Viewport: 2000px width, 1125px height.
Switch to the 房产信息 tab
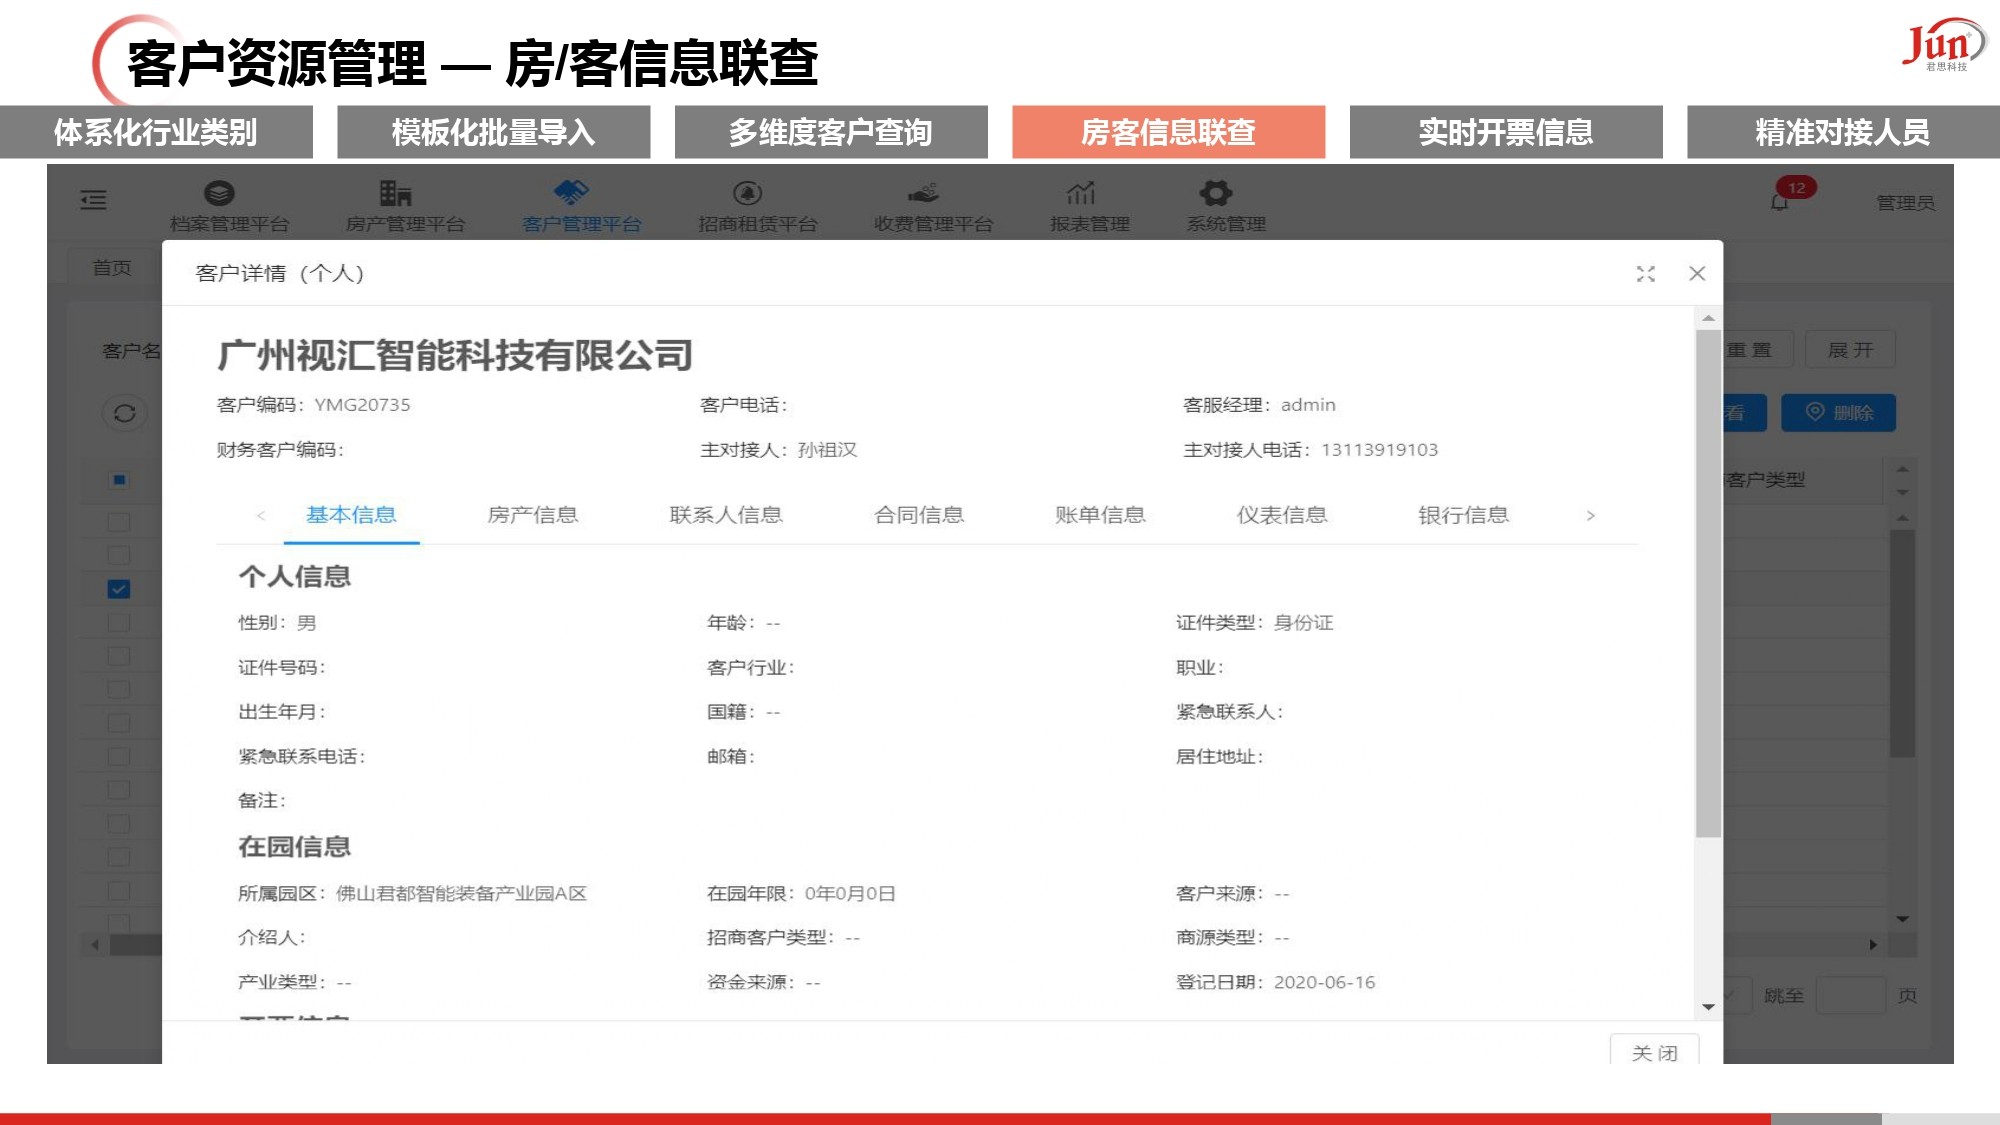(x=532, y=515)
